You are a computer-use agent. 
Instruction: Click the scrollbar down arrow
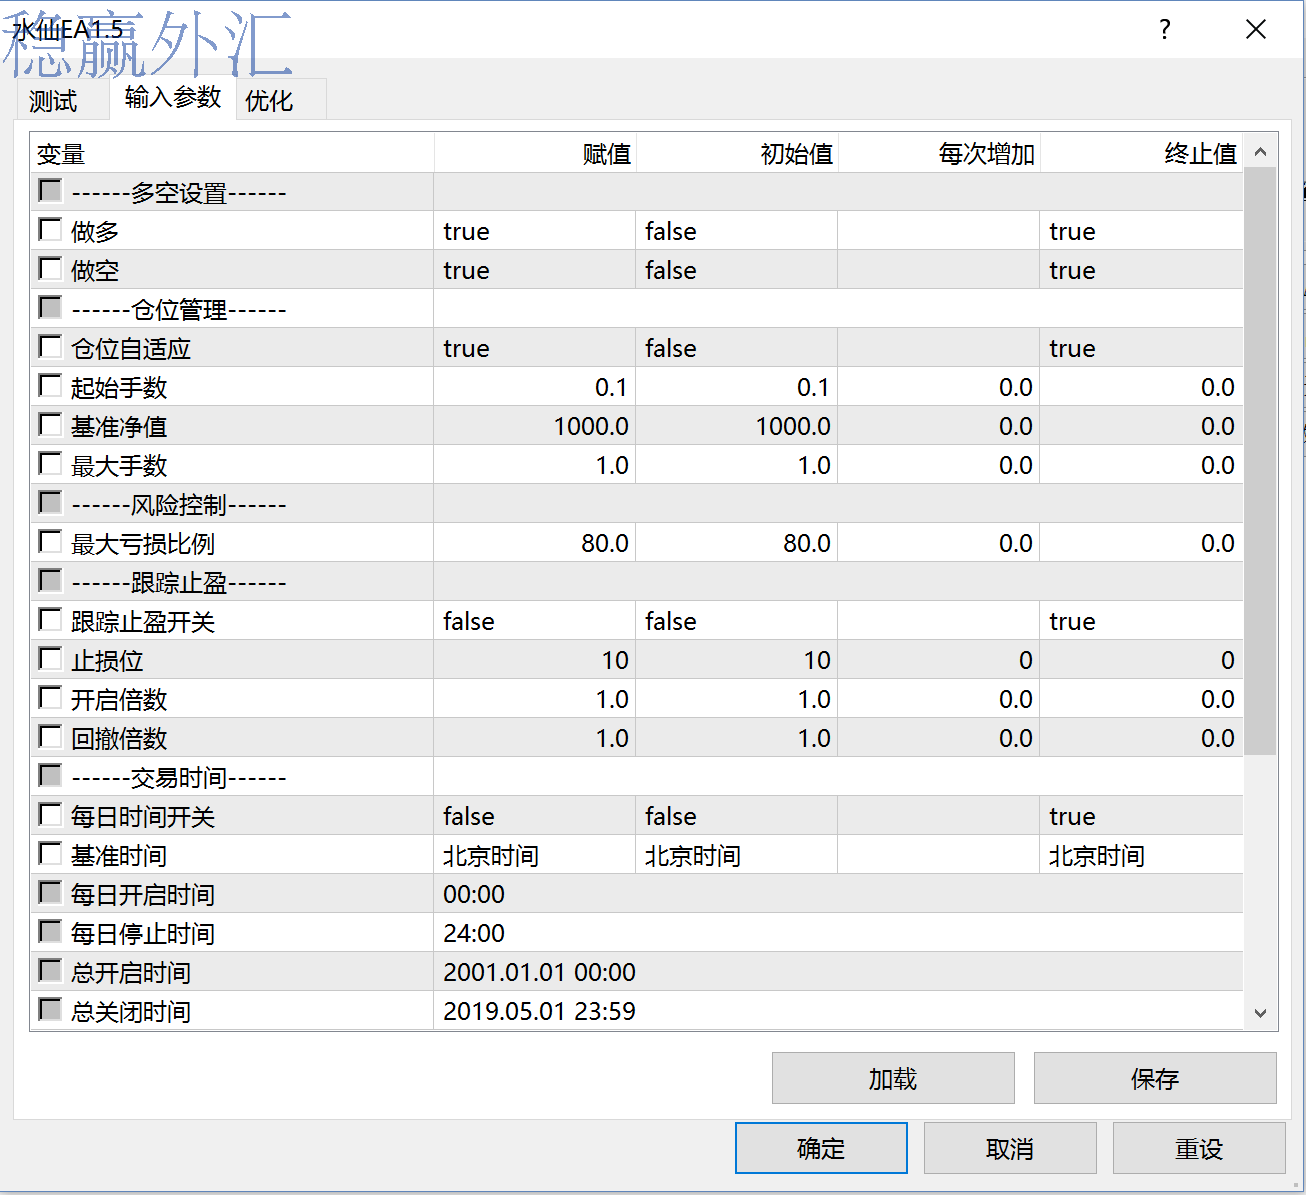(1260, 1013)
